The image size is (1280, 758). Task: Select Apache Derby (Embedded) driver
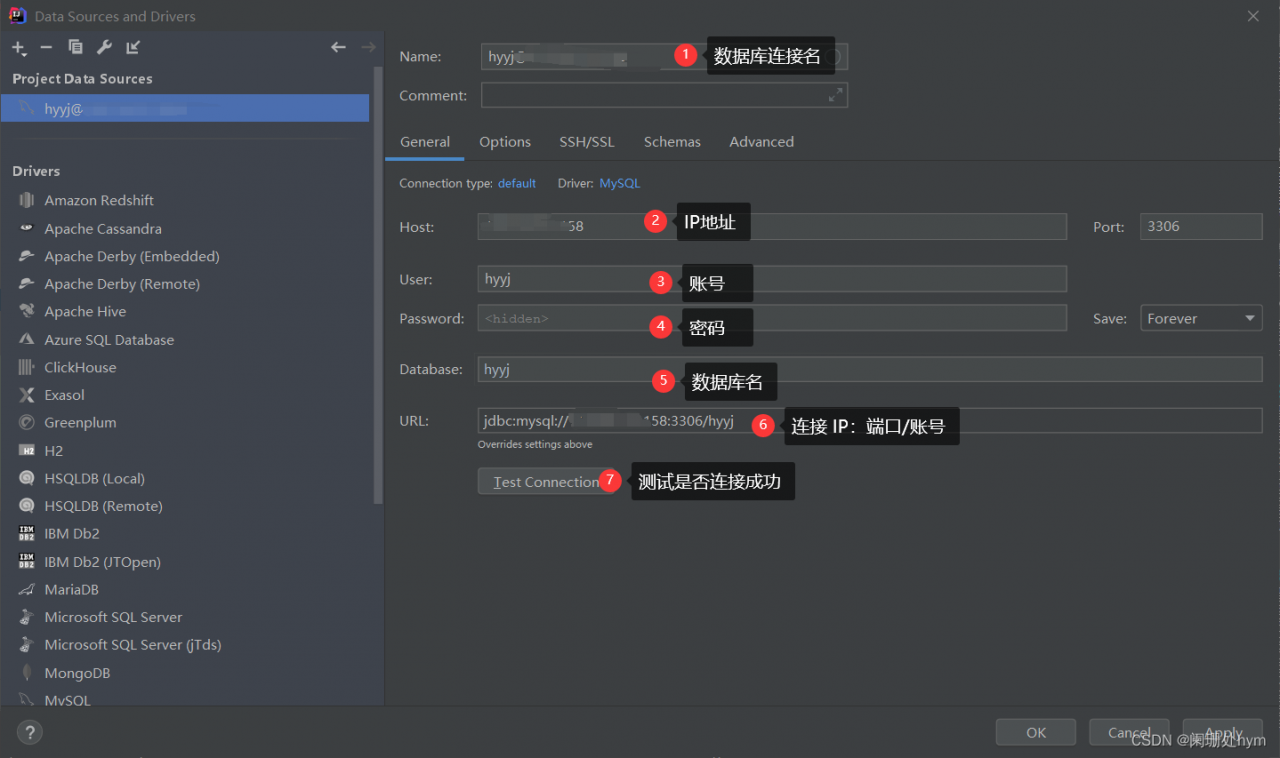[x=131, y=257]
